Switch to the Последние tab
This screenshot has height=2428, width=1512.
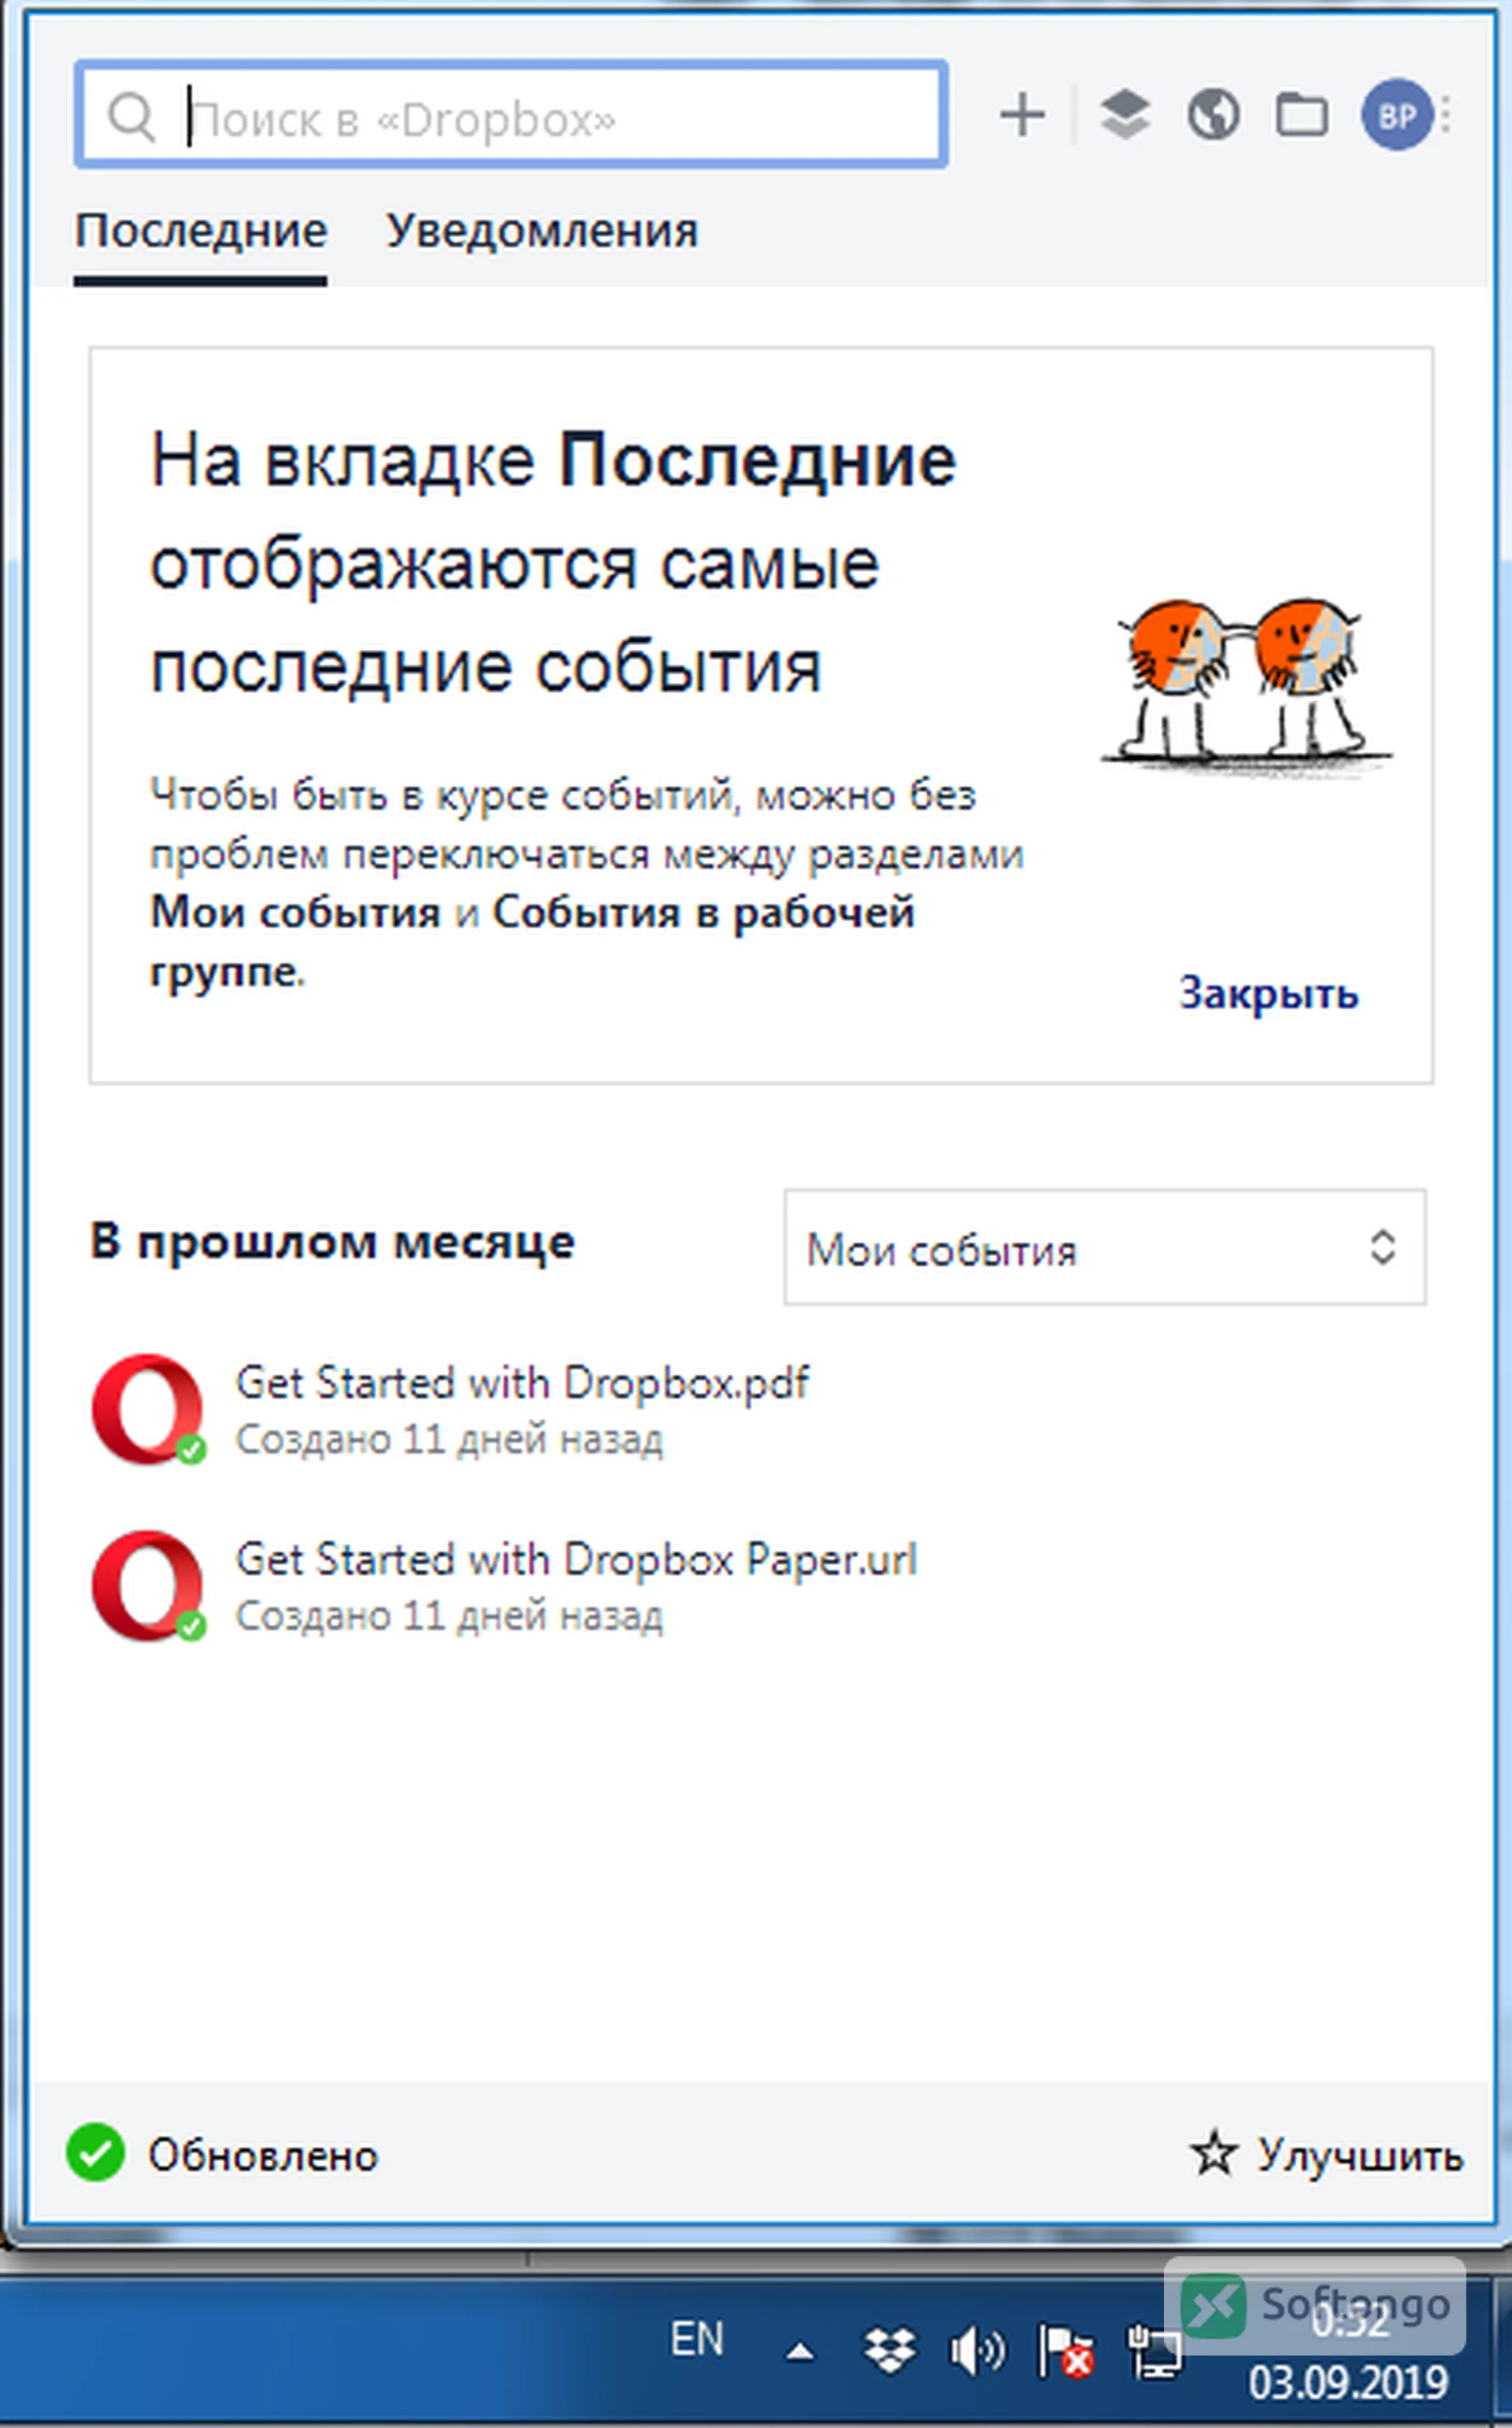click(x=201, y=232)
